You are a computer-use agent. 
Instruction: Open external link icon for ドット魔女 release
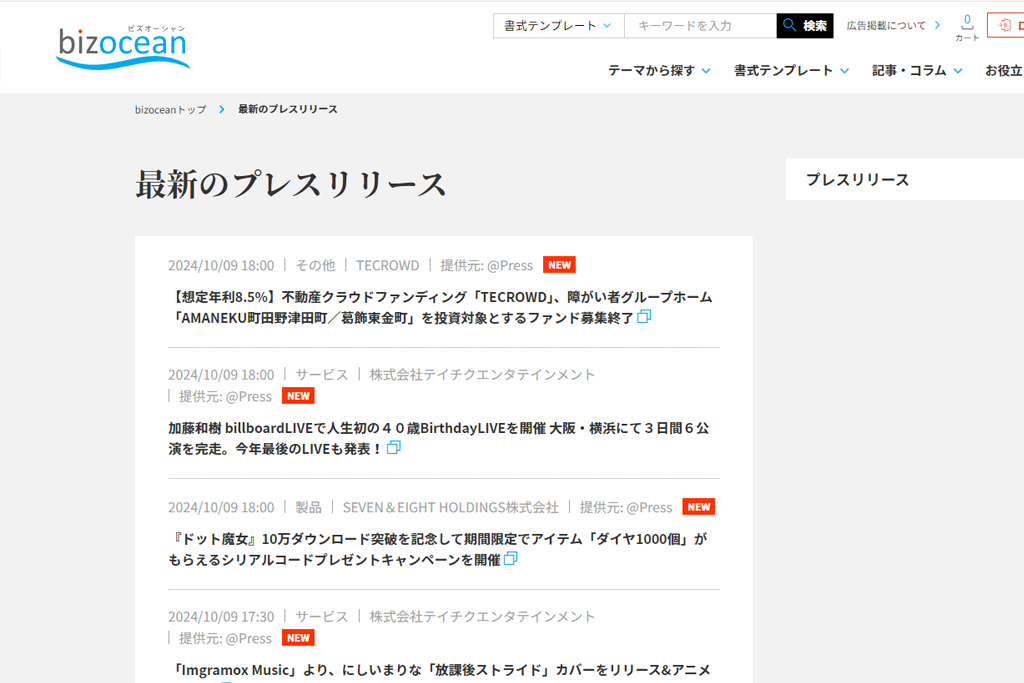tap(511, 559)
